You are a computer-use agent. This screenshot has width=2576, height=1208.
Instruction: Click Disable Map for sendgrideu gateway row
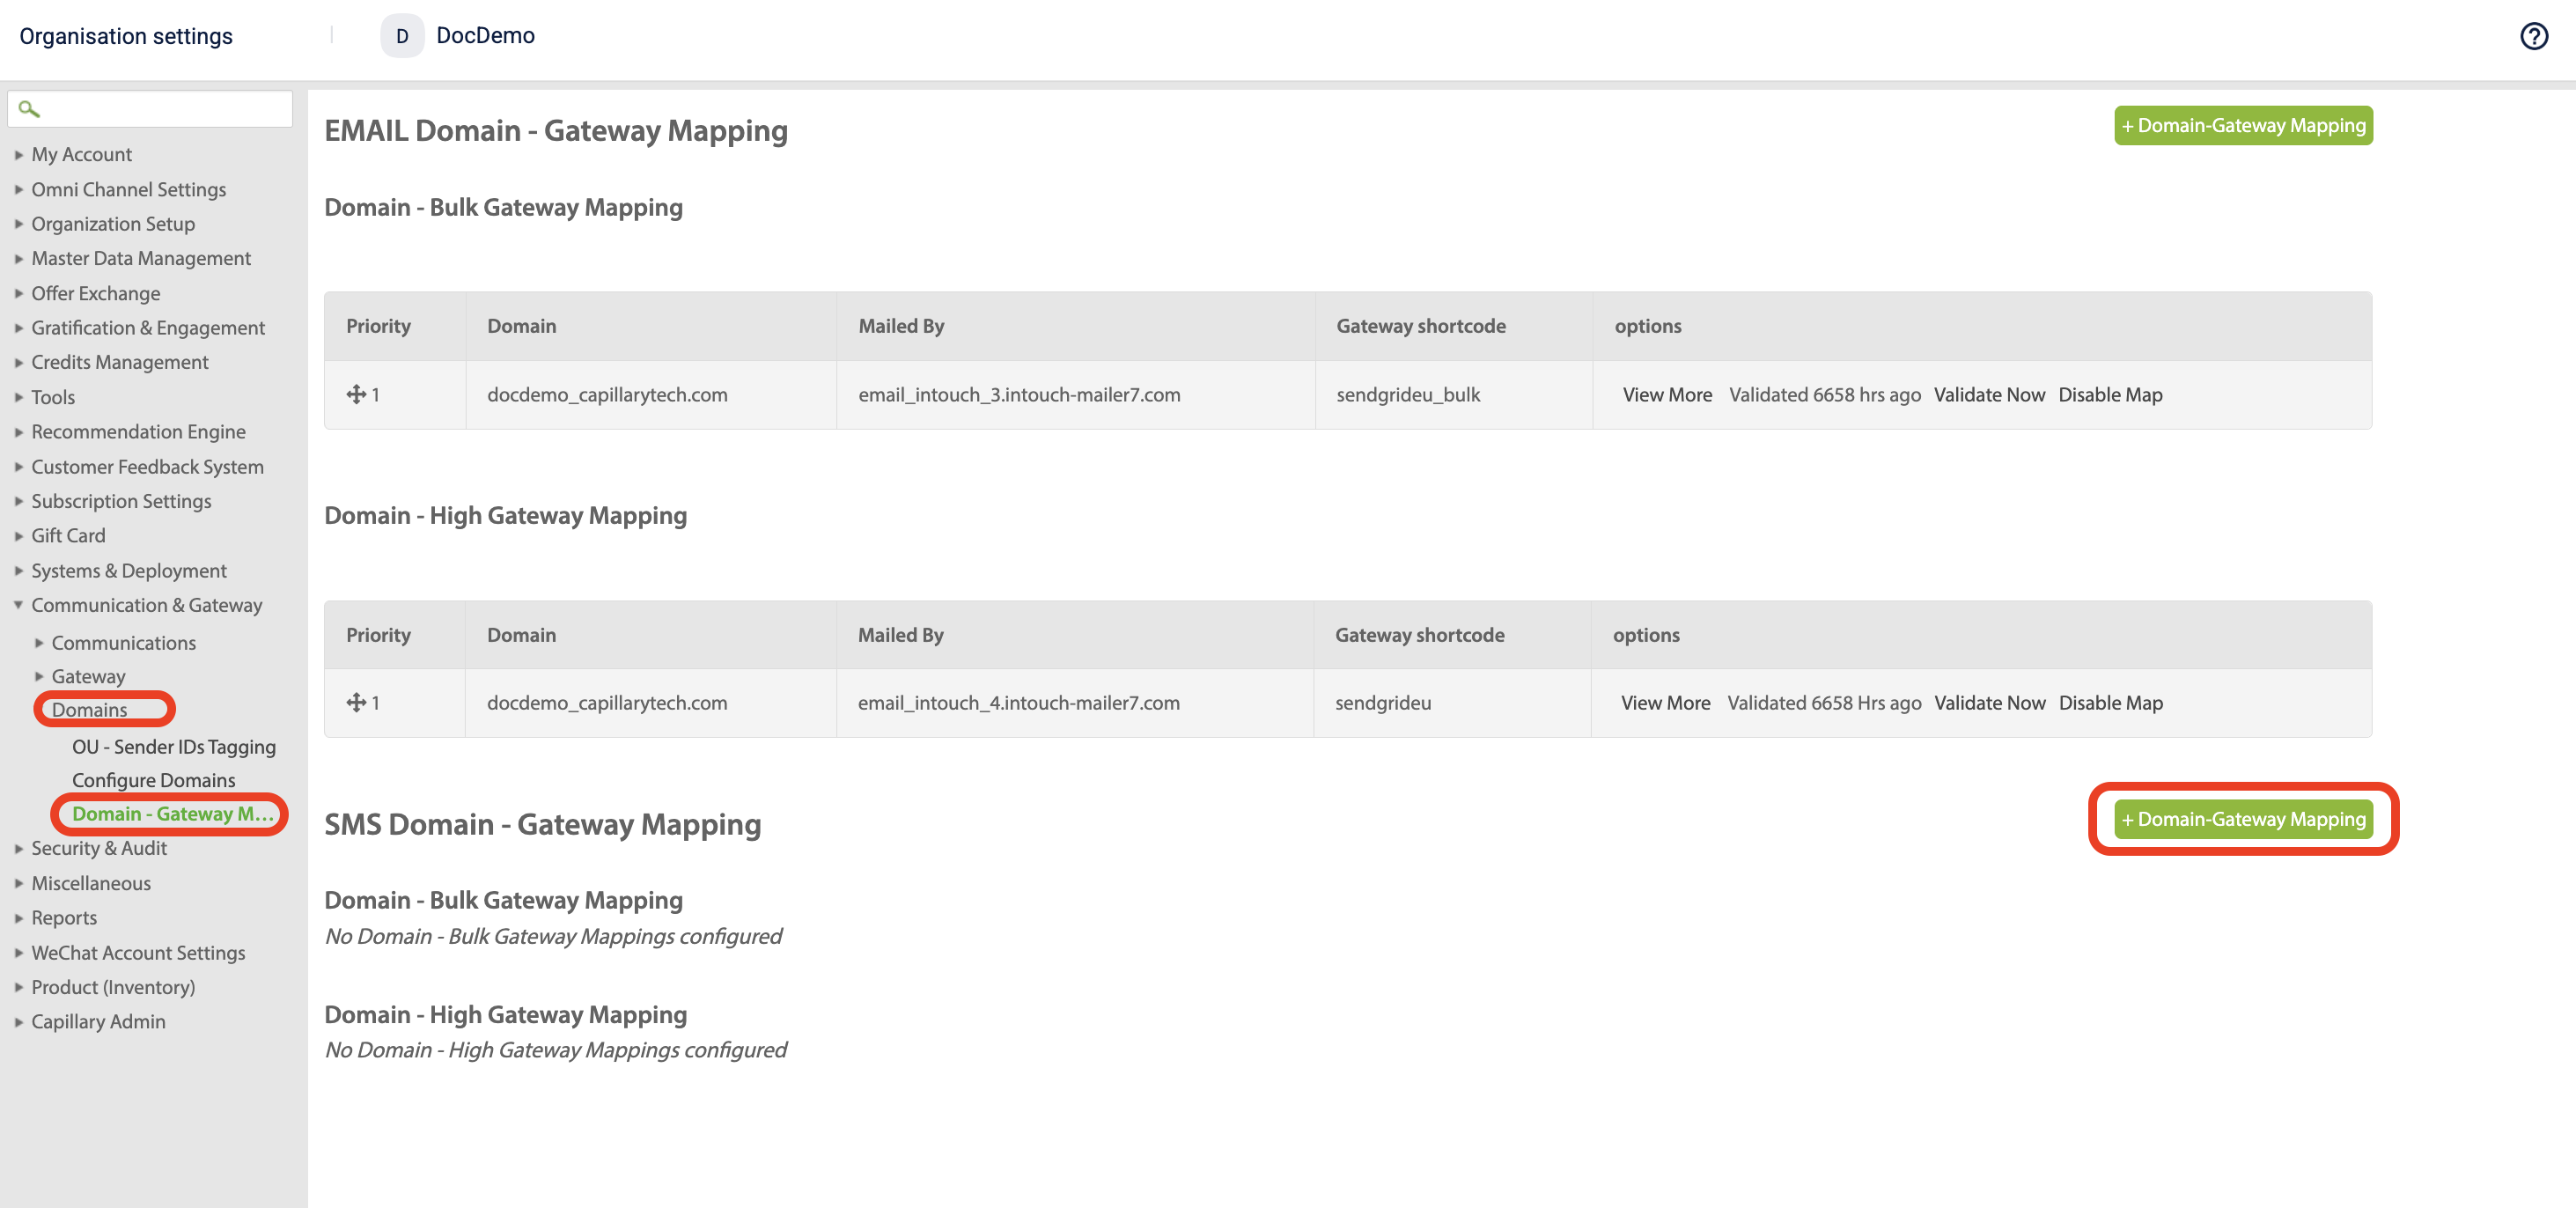pyautogui.click(x=2110, y=703)
